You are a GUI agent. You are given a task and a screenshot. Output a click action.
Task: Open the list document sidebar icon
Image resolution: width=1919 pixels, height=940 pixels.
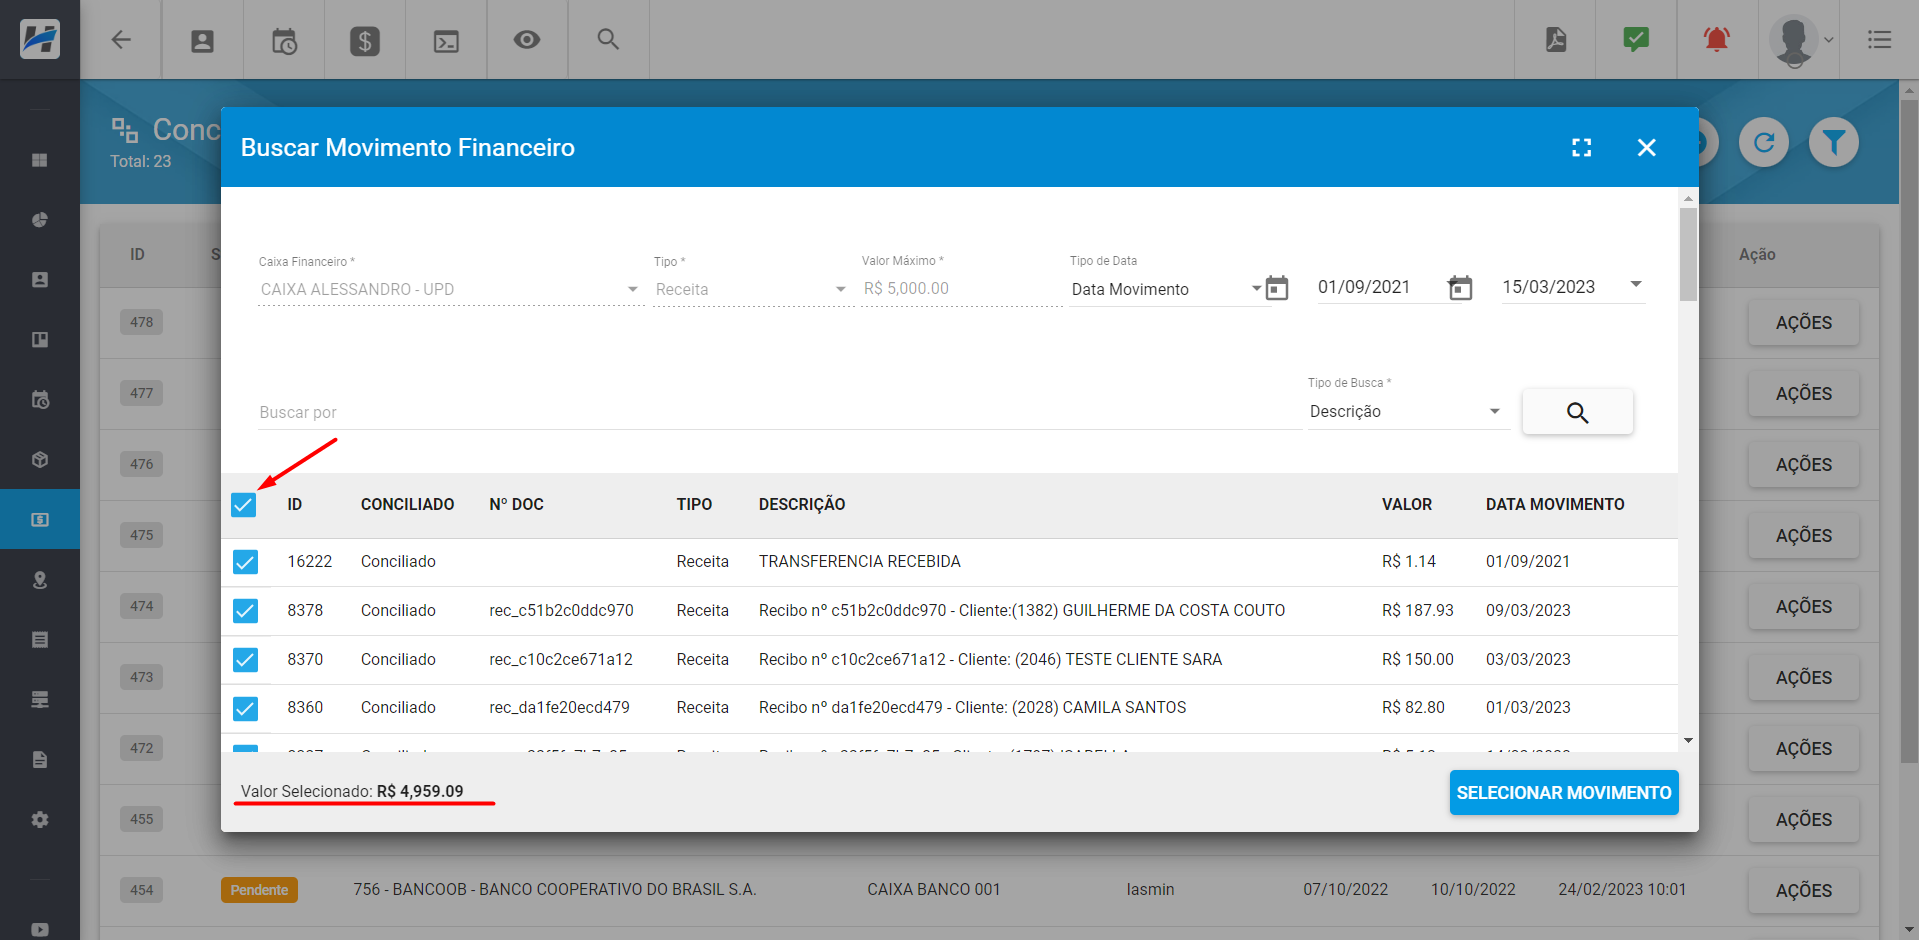click(40, 640)
